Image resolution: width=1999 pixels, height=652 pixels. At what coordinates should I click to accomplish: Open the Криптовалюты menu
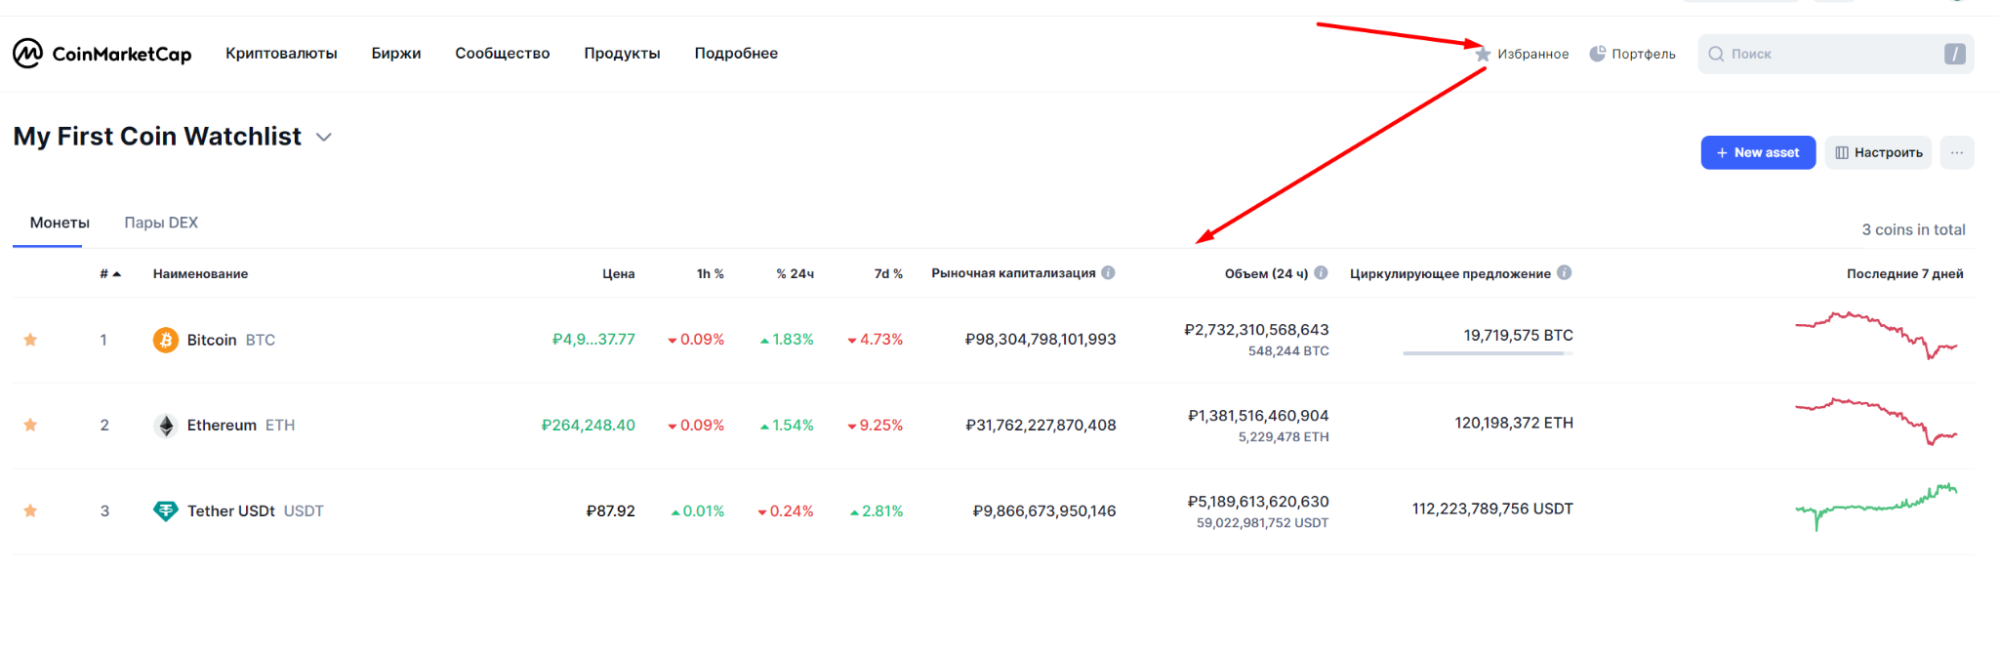[x=281, y=53]
